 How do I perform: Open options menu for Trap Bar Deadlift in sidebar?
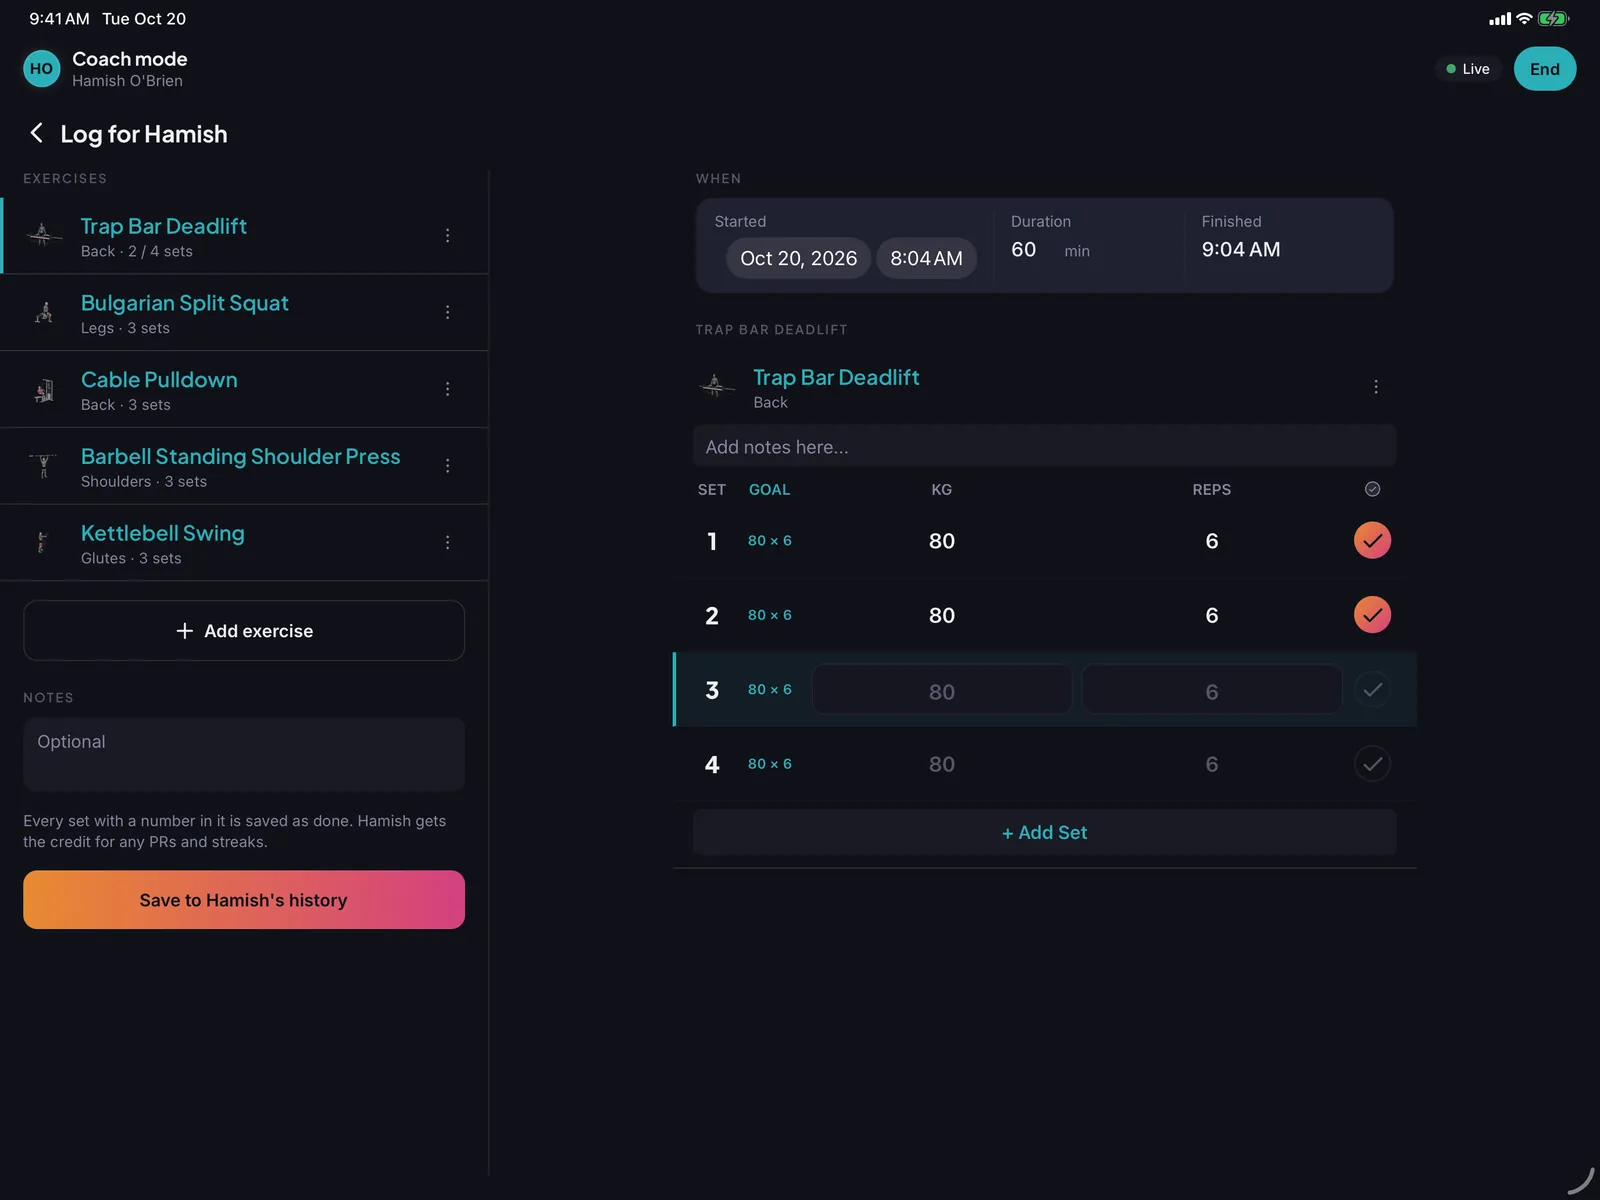point(447,236)
